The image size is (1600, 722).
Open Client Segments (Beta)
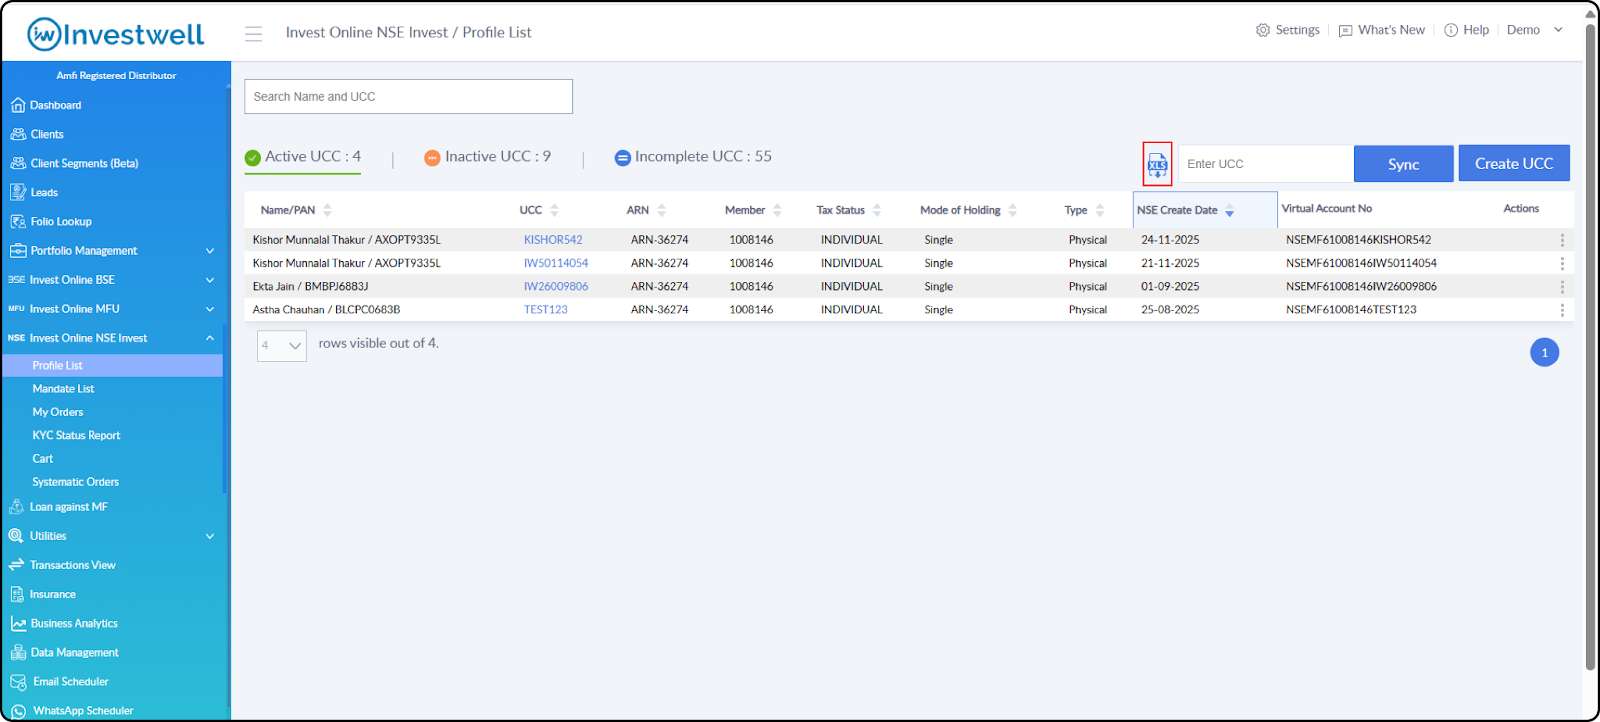click(74, 163)
